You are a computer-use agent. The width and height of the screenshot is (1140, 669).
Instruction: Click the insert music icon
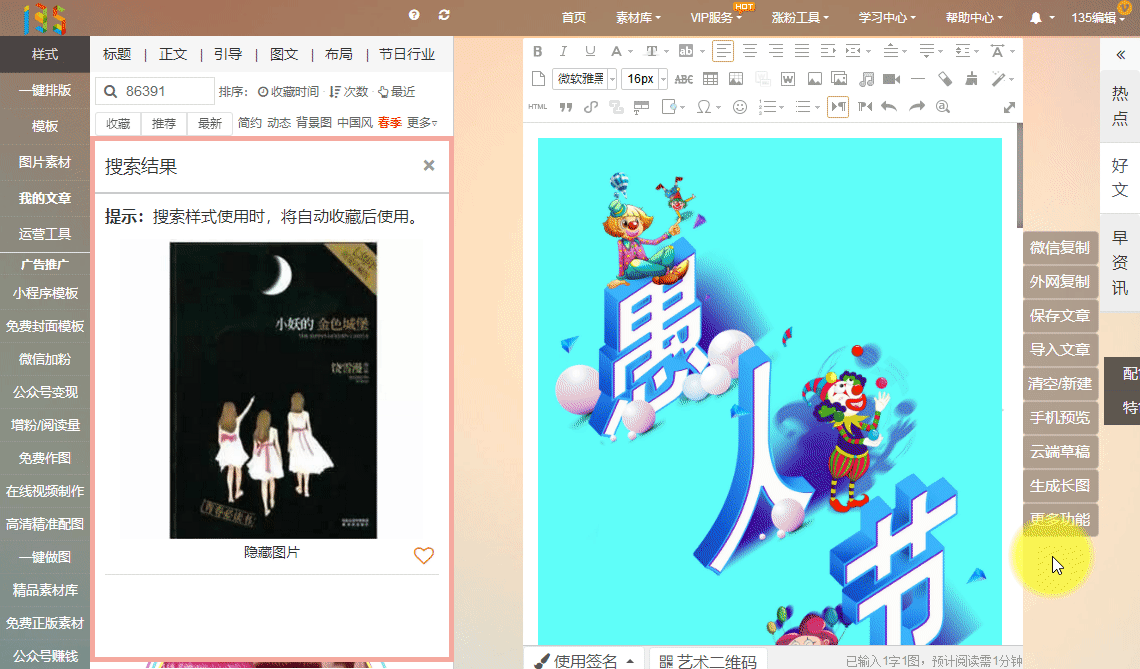point(866,79)
